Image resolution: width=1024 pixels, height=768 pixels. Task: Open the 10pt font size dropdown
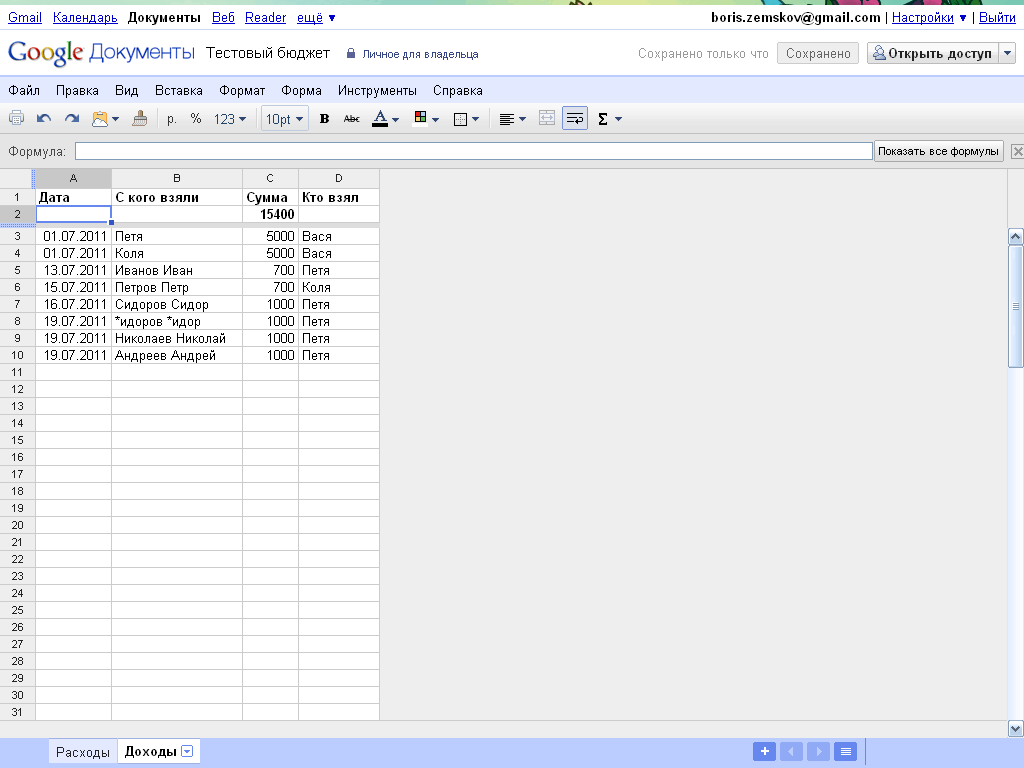[x=284, y=119]
